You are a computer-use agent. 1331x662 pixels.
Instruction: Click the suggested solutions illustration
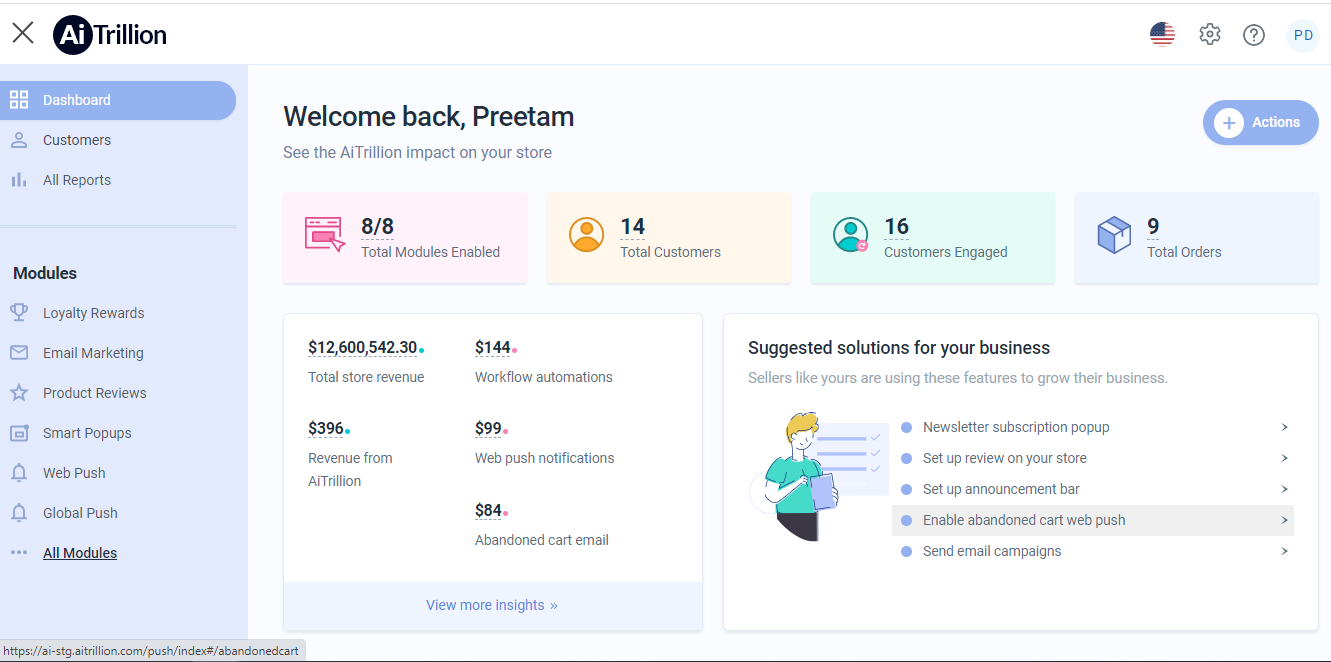pos(819,477)
